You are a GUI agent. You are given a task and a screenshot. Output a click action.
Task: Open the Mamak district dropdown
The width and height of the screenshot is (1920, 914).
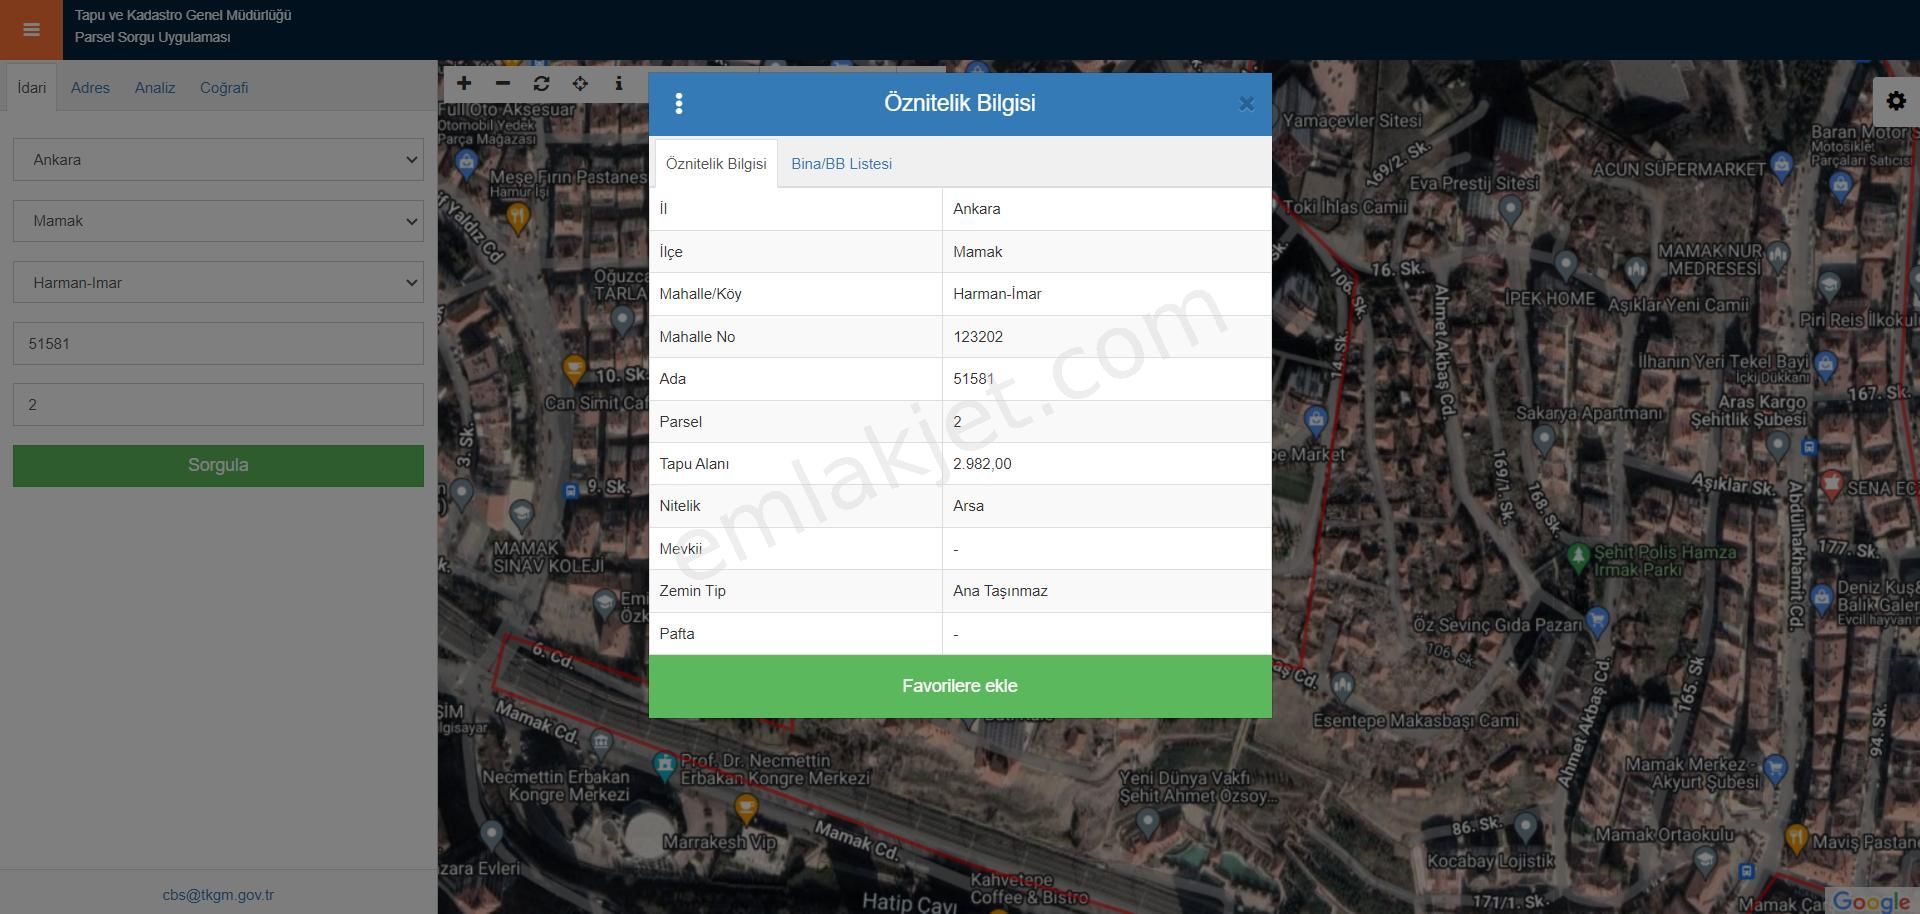218,221
